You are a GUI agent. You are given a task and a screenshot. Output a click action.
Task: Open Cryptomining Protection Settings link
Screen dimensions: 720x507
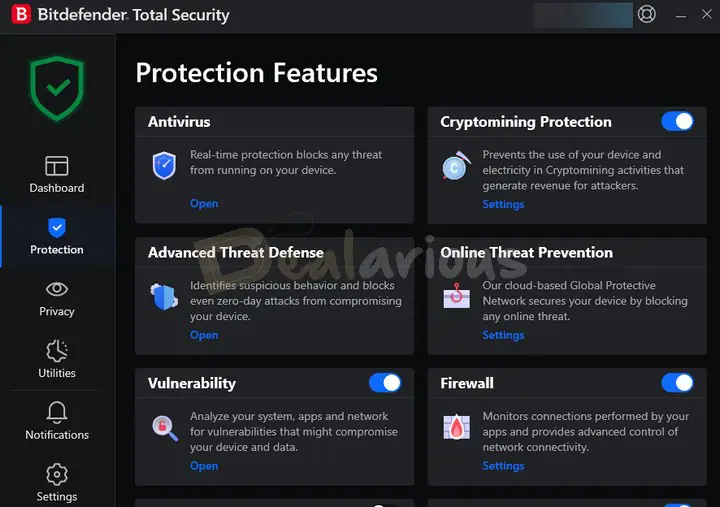point(503,204)
